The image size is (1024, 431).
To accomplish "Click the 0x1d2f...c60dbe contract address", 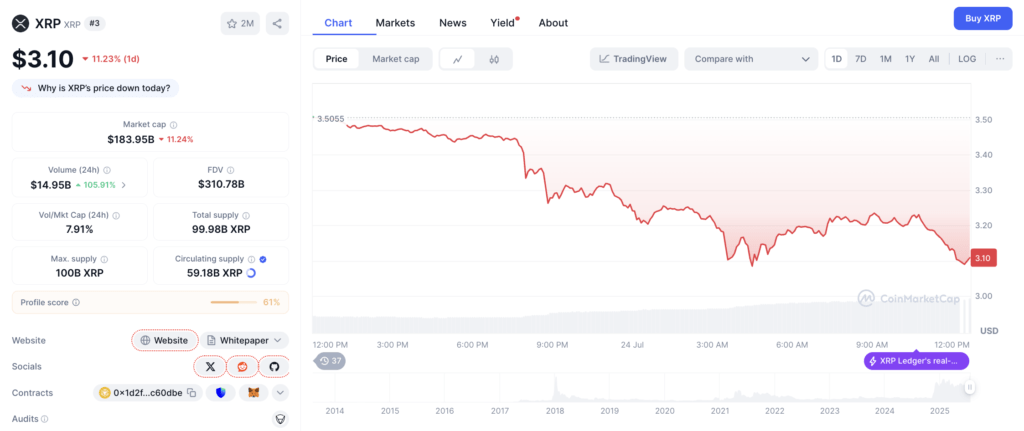I will [148, 393].
